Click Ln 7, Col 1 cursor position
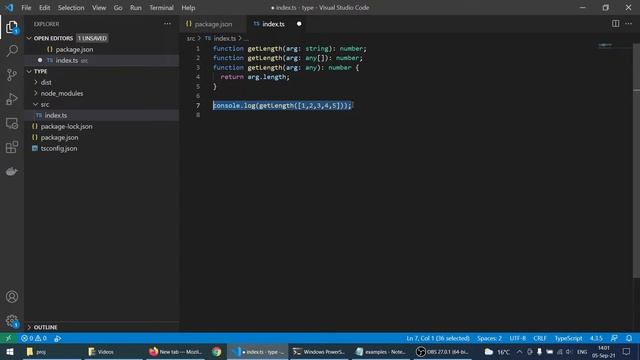 point(438,338)
